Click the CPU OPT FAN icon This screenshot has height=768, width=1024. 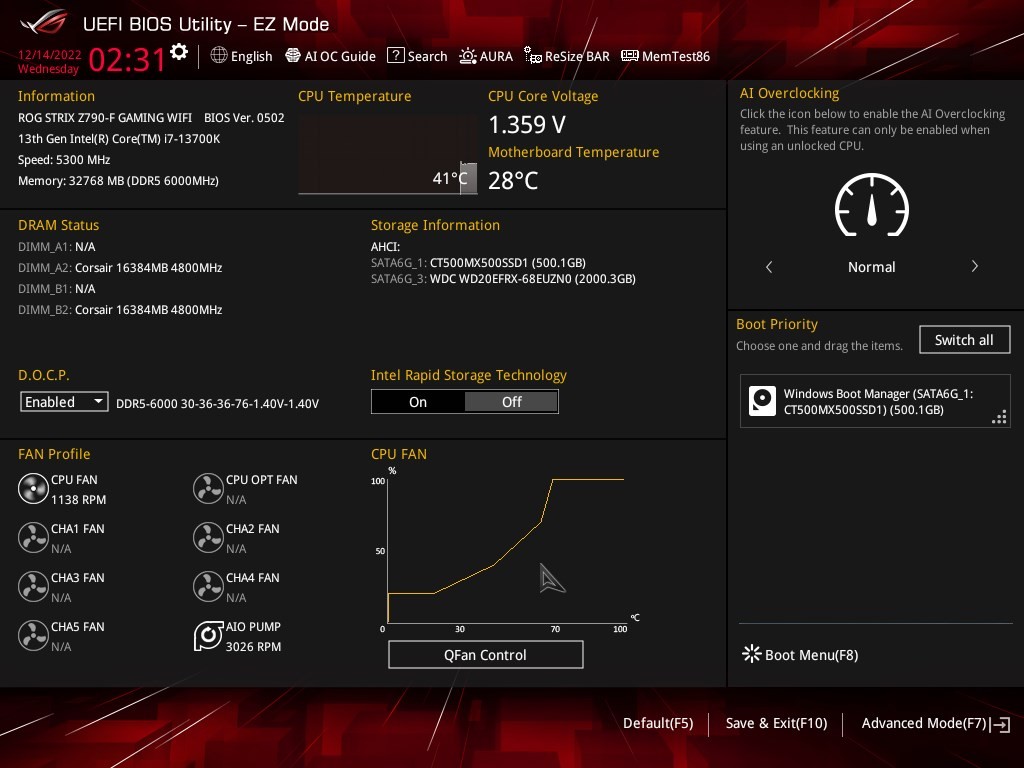point(208,488)
